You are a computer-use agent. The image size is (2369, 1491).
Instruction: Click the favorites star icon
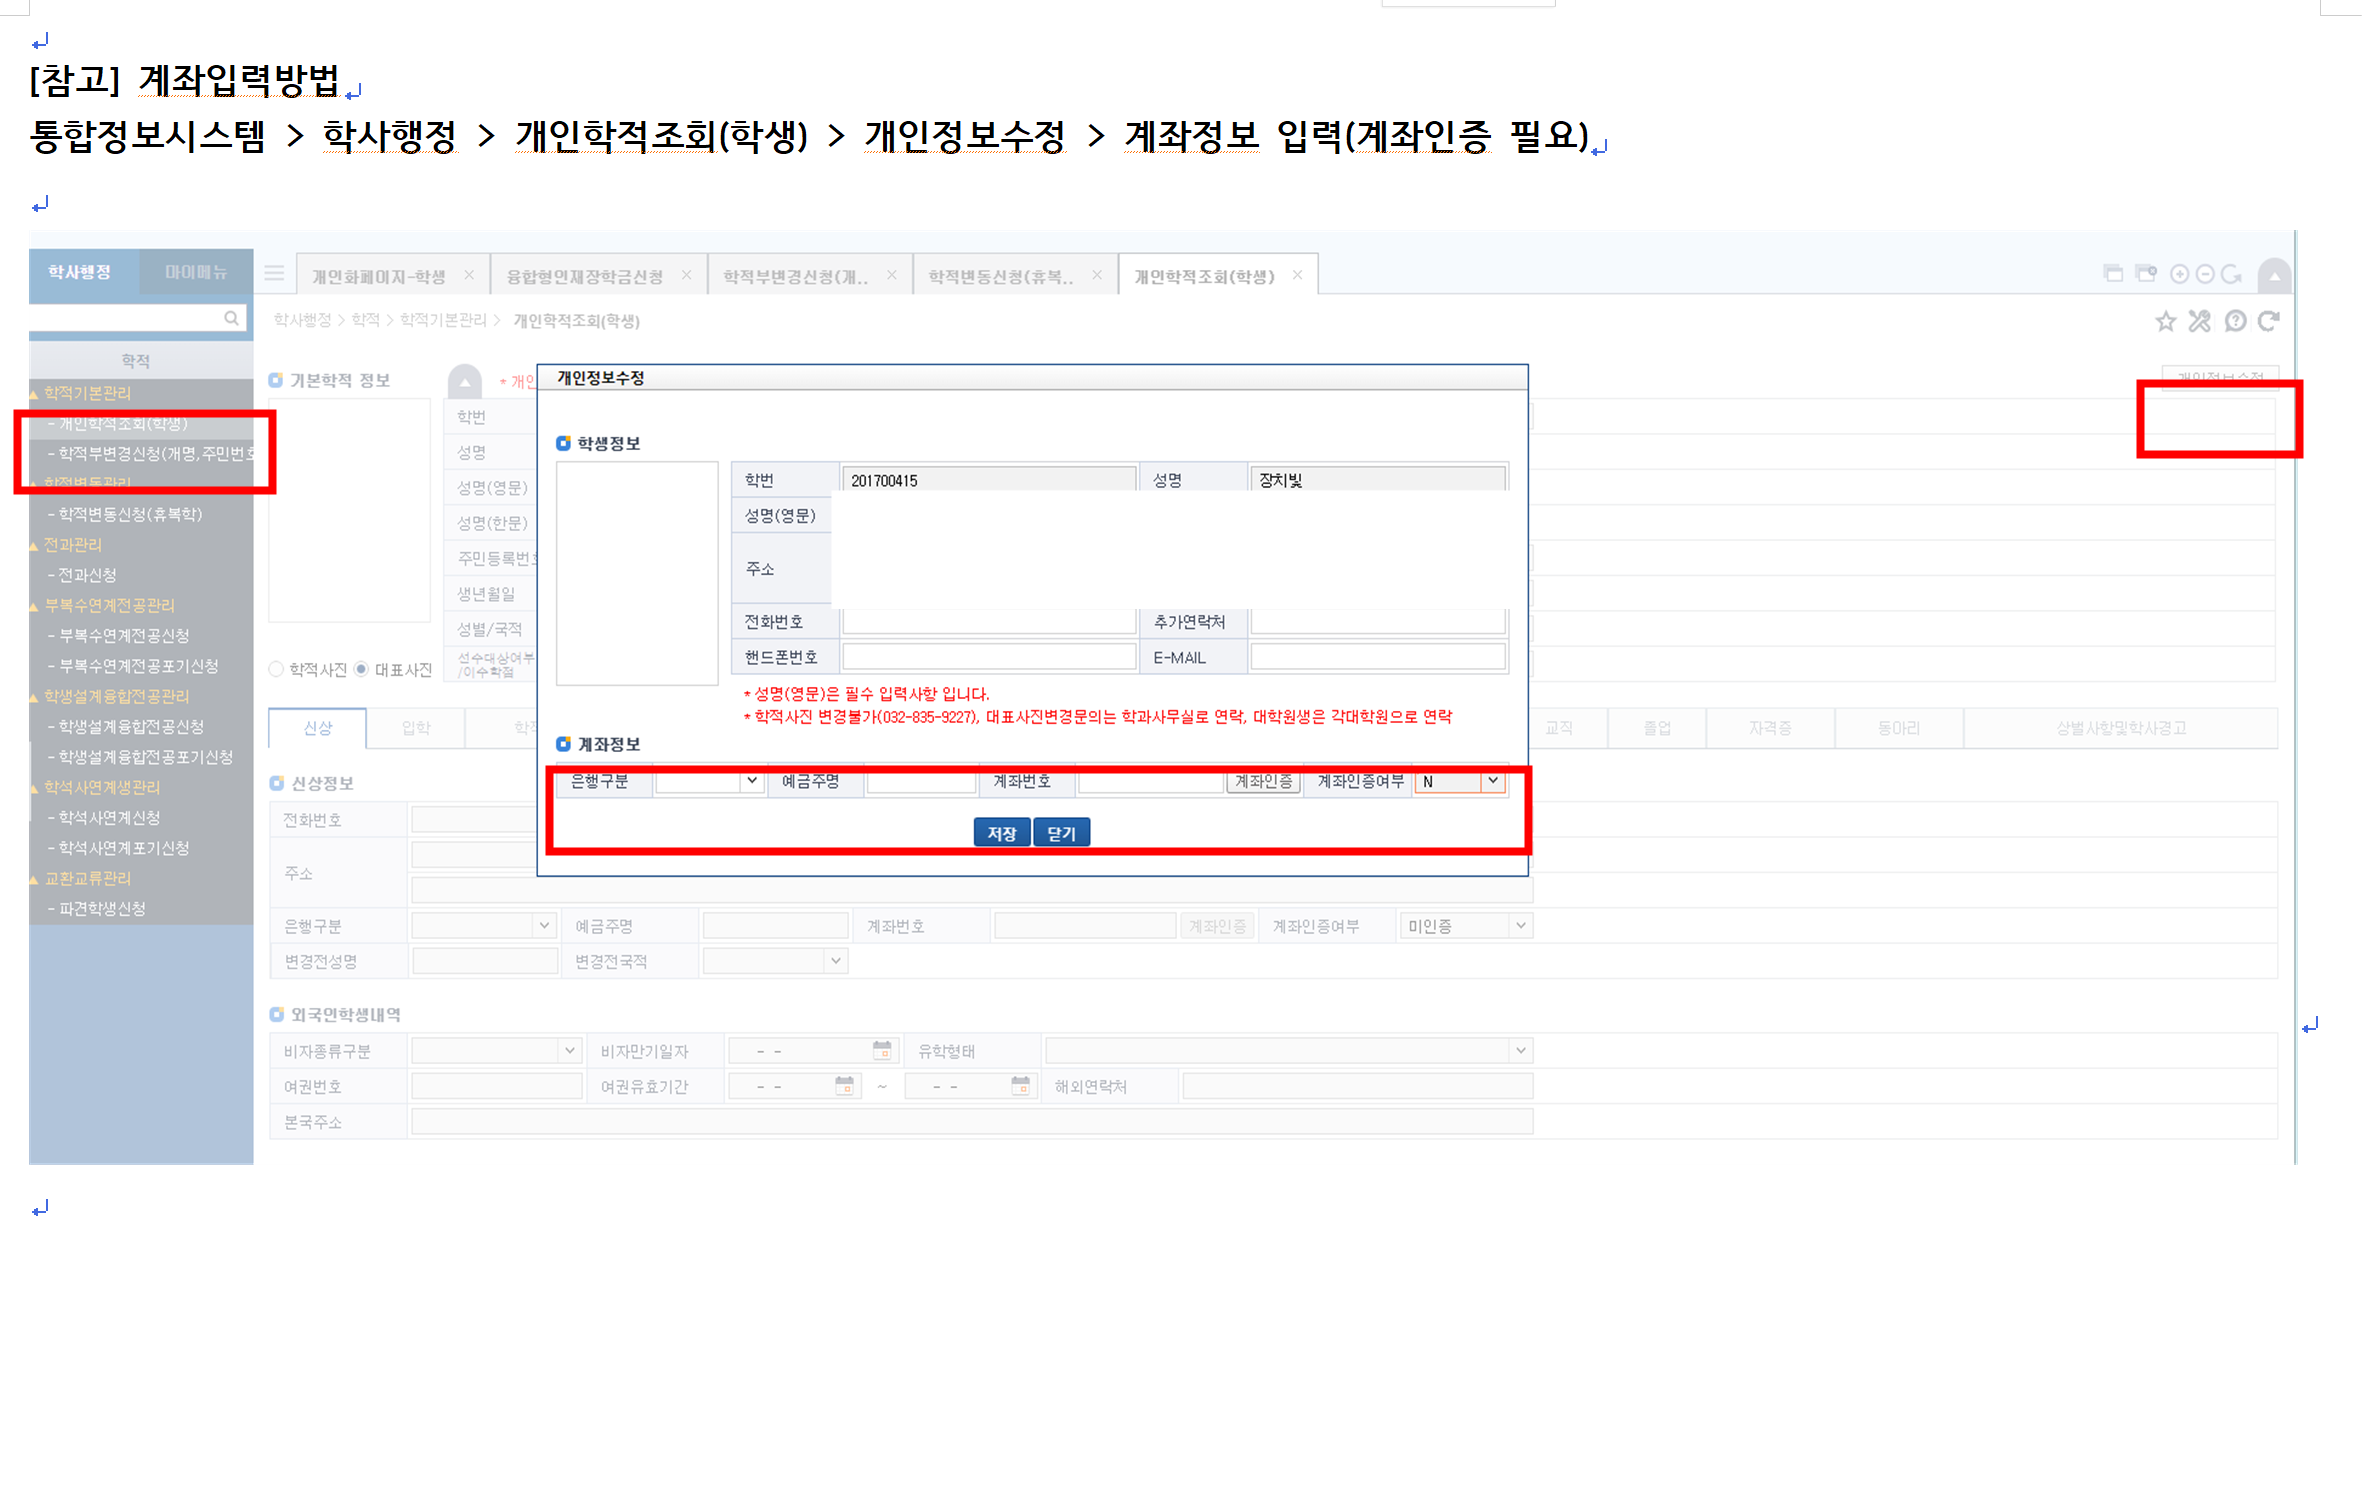pyautogui.click(x=2165, y=321)
